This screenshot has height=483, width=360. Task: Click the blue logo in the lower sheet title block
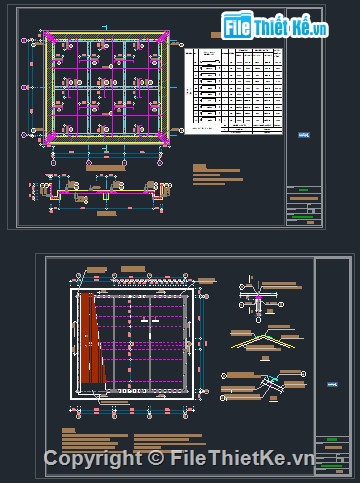pyautogui.click(x=332, y=384)
